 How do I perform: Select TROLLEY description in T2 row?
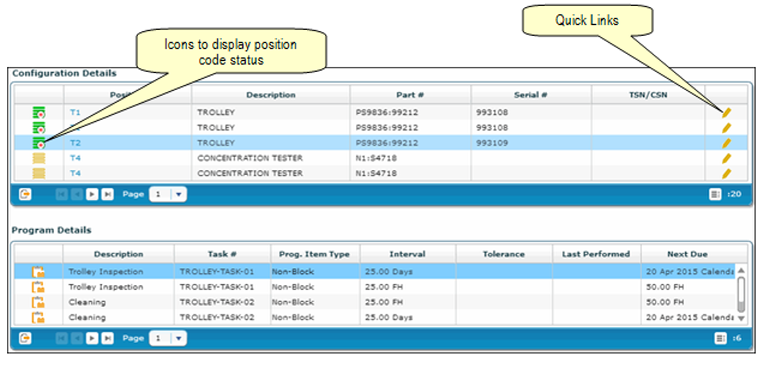216,143
